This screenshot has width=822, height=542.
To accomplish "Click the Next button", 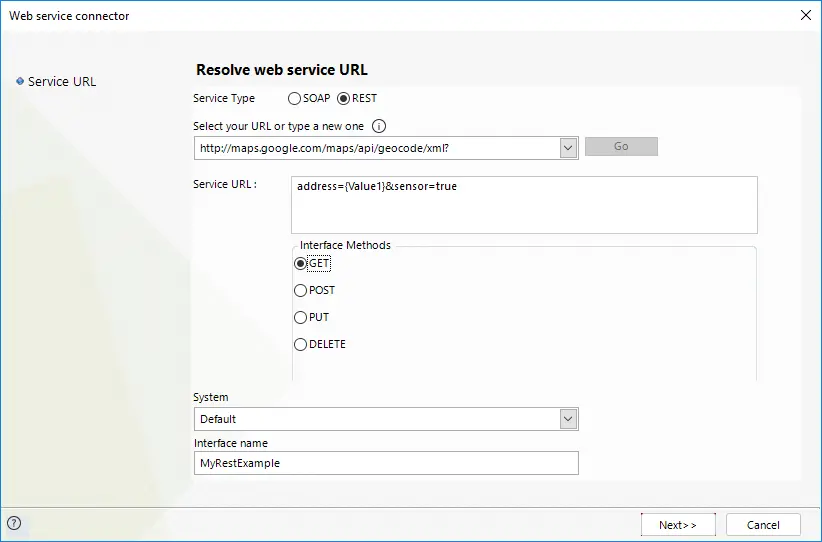I will click(678, 525).
